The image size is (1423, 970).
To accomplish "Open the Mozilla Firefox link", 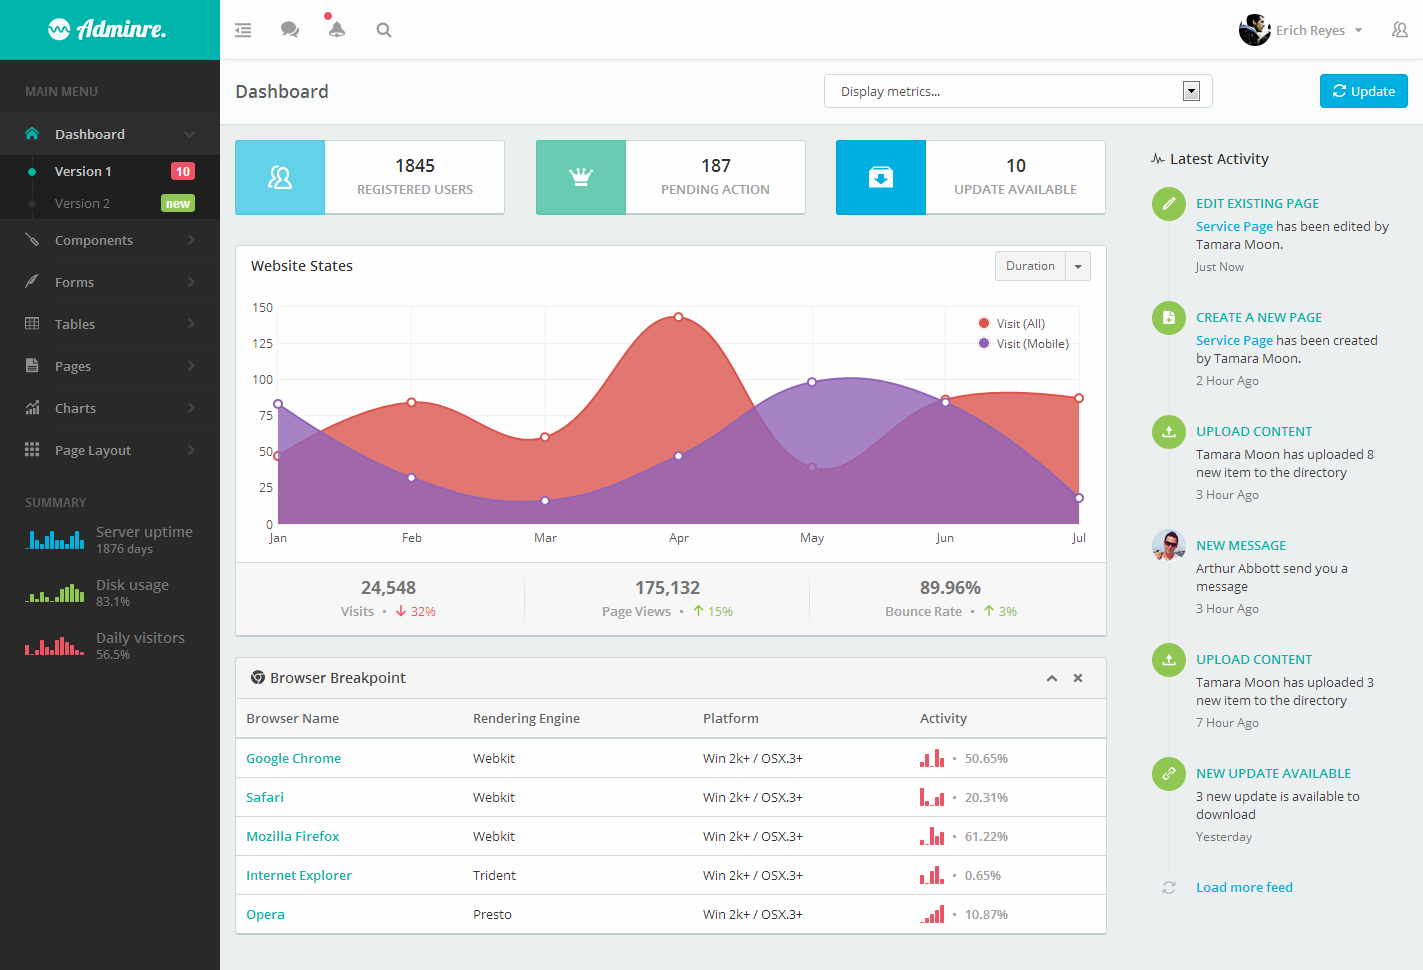I will 293,836.
